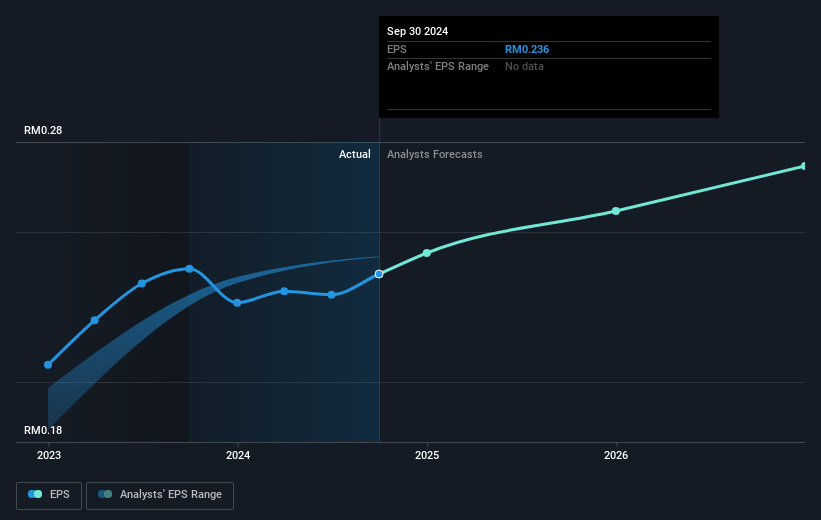Click the RM0.236 EPS value in tooltip
Image resolution: width=821 pixels, height=520 pixels.
[527, 49]
